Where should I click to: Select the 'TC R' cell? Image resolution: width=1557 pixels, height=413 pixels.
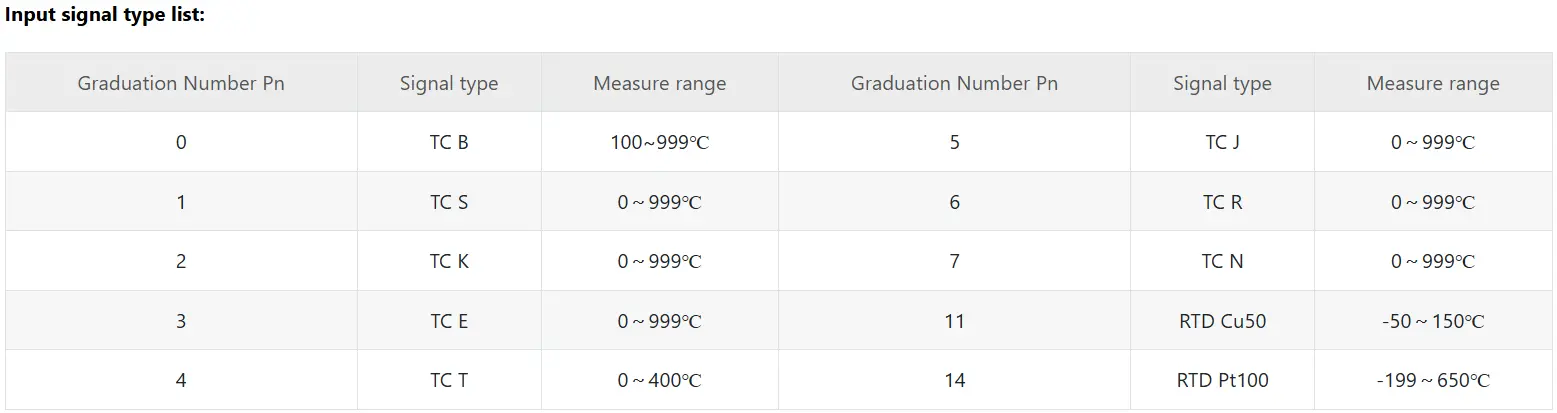tap(1222, 202)
